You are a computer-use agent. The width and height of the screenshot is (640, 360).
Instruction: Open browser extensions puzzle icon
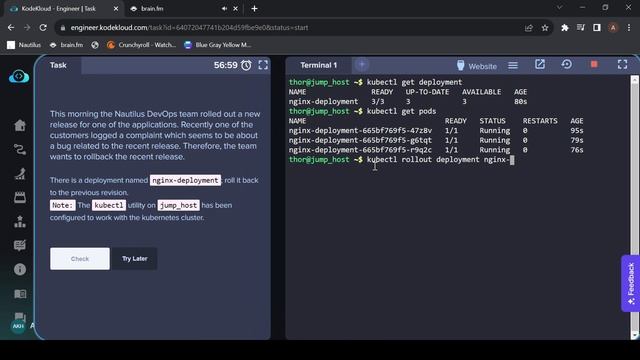tap(564, 28)
